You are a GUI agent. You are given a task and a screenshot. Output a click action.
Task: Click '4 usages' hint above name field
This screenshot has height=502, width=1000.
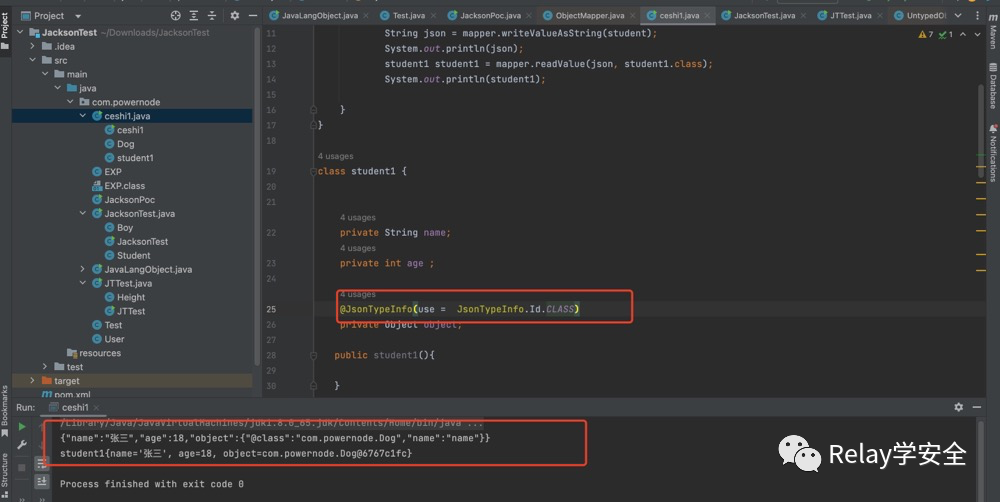coord(358,218)
